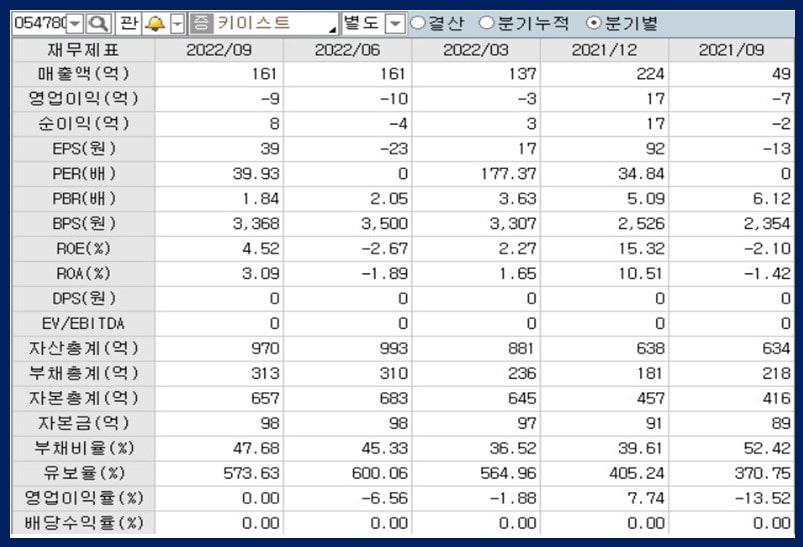
Task: Click the 7.74 operating margin value
Action: (646, 499)
